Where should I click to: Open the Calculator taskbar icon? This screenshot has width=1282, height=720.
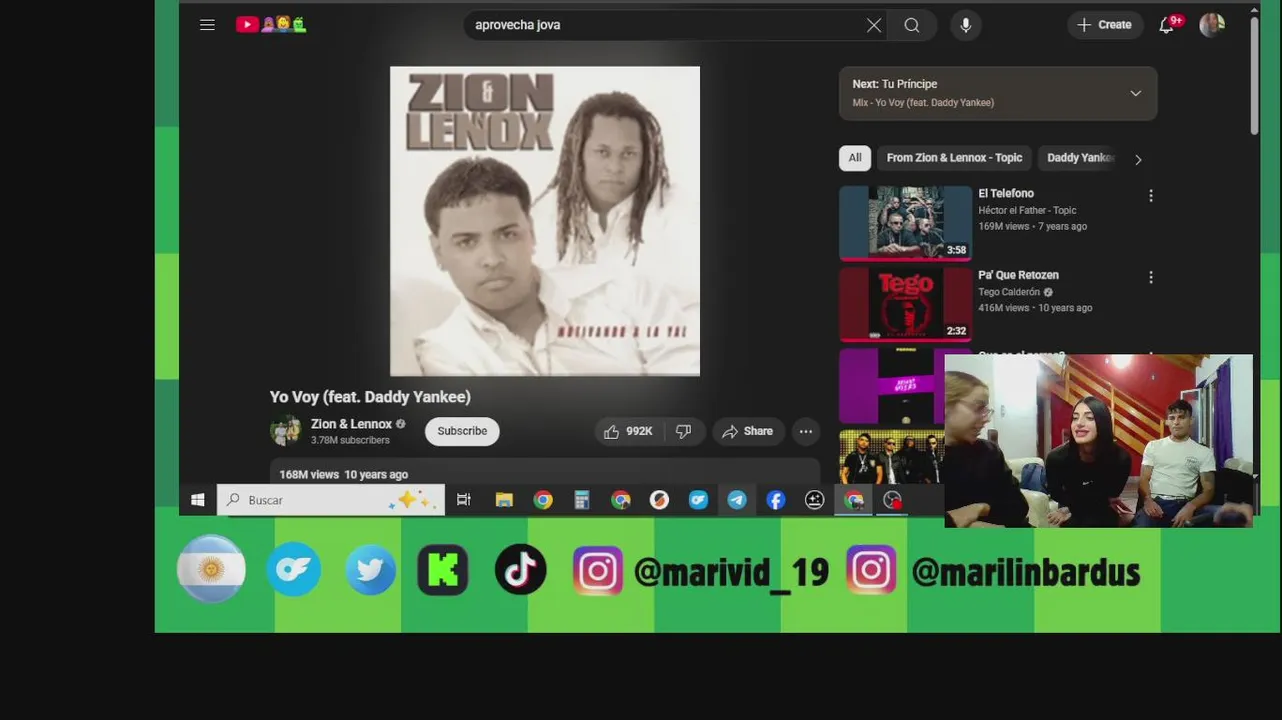click(582, 500)
